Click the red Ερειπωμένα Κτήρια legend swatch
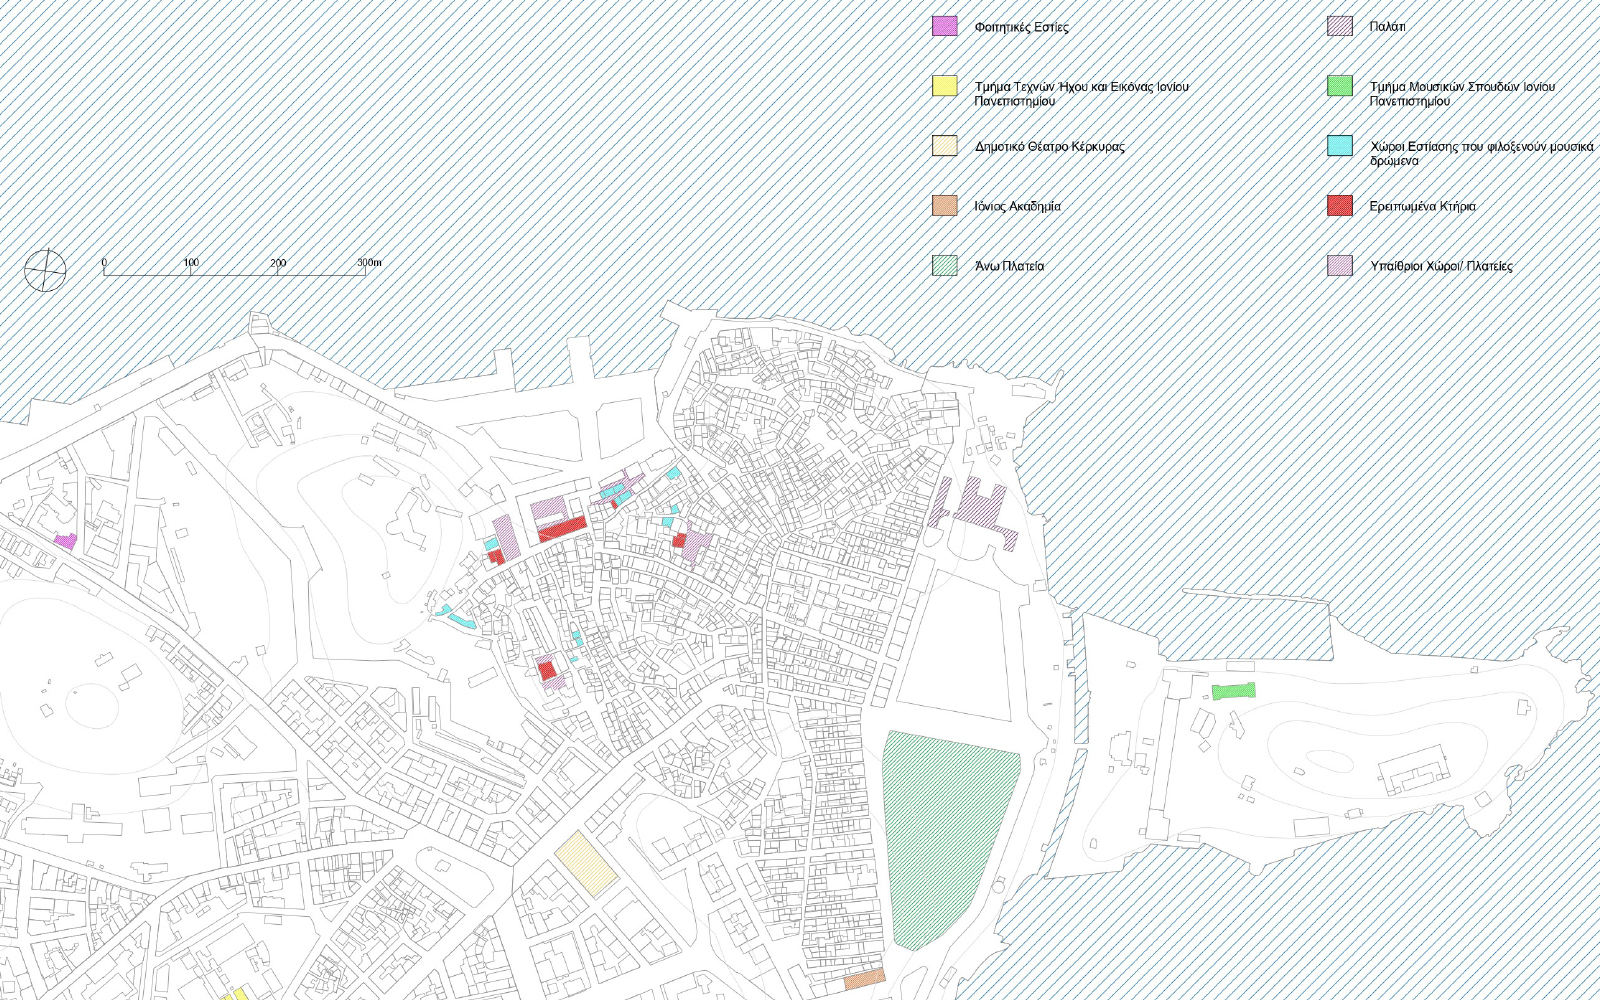This screenshot has height=1000, width=1600. pos(1340,206)
